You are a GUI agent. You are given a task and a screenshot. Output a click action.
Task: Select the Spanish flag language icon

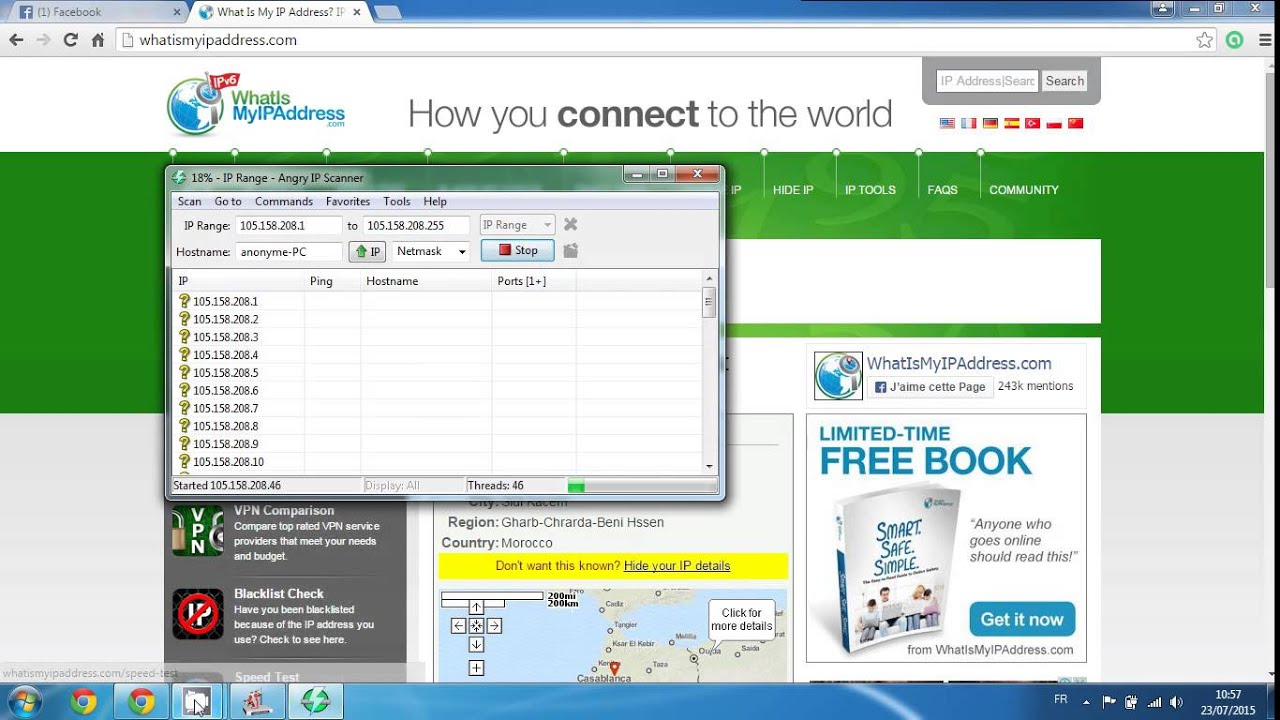[x=1011, y=123]
